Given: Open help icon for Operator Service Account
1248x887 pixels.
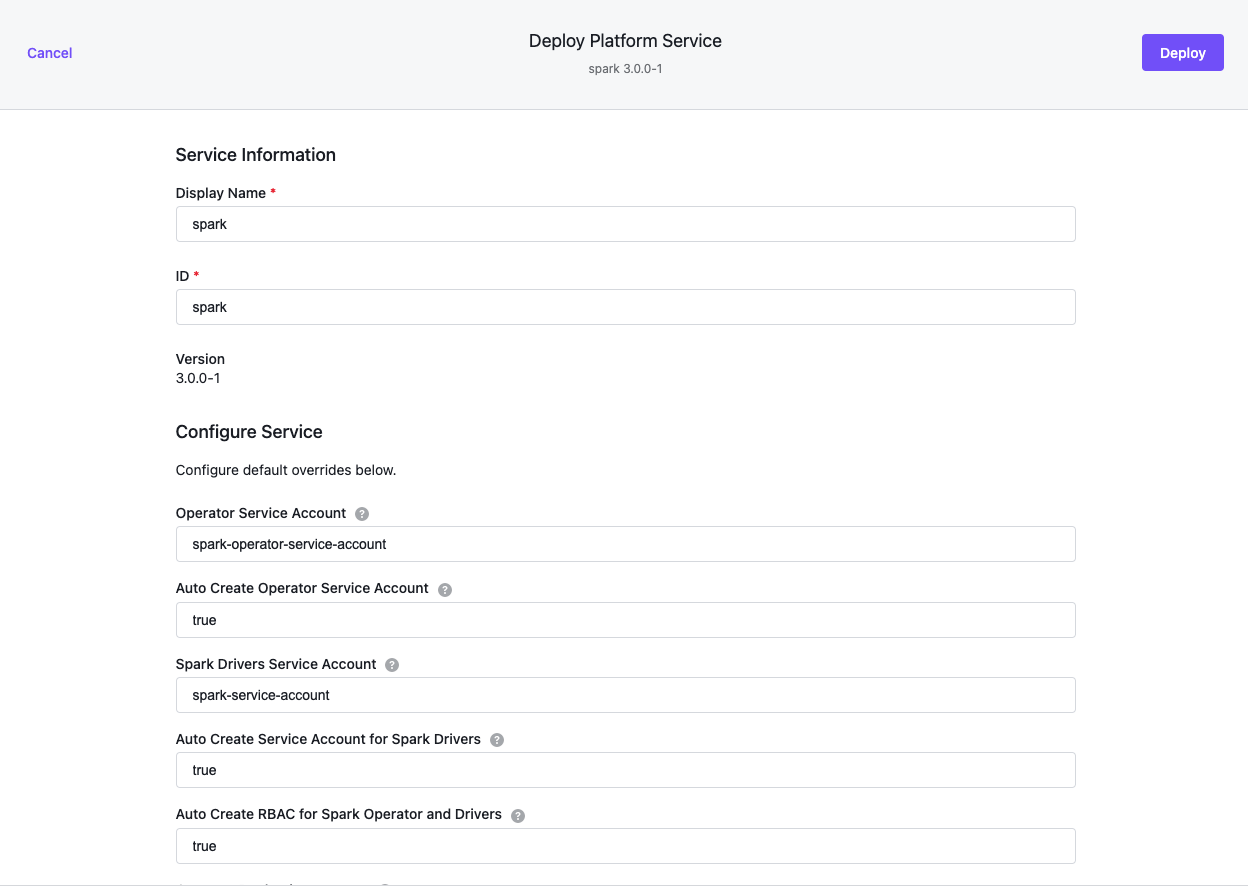Looking at the screenshot, I should pos(362,514).
